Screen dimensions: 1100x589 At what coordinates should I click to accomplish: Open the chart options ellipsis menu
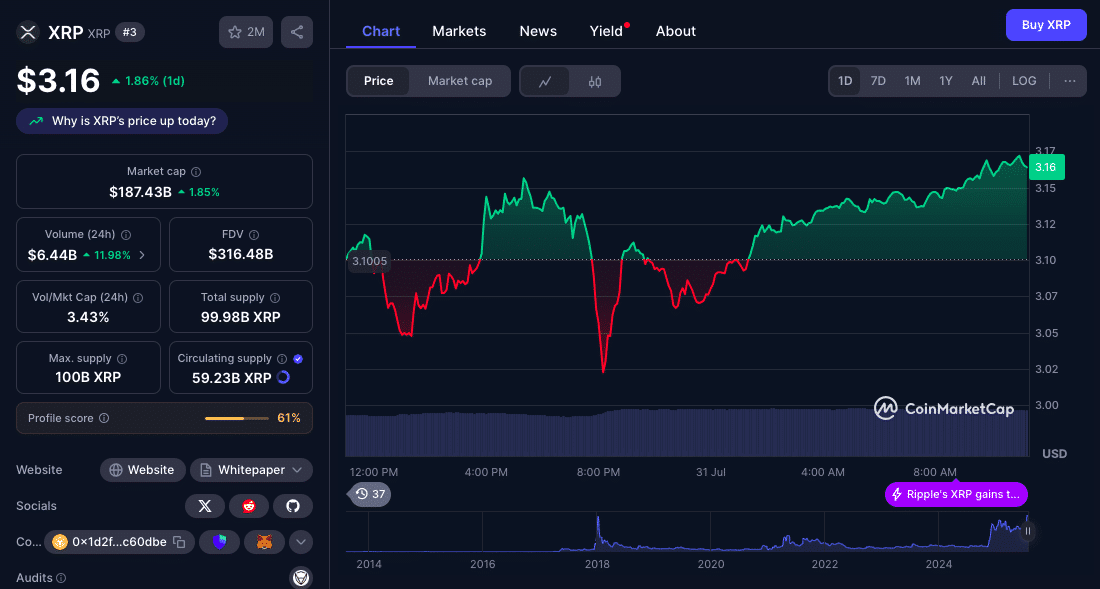(x=1069, y=80)
